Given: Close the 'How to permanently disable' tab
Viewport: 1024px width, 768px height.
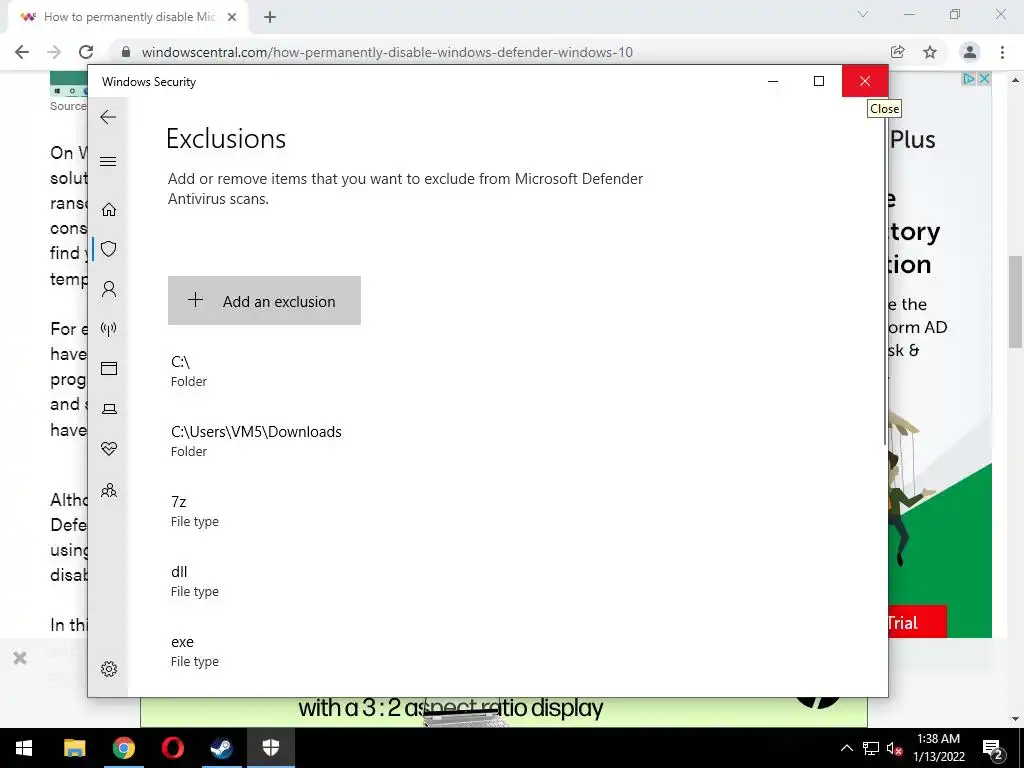Looking at the screenshot, I should click(x=232, y=17).
